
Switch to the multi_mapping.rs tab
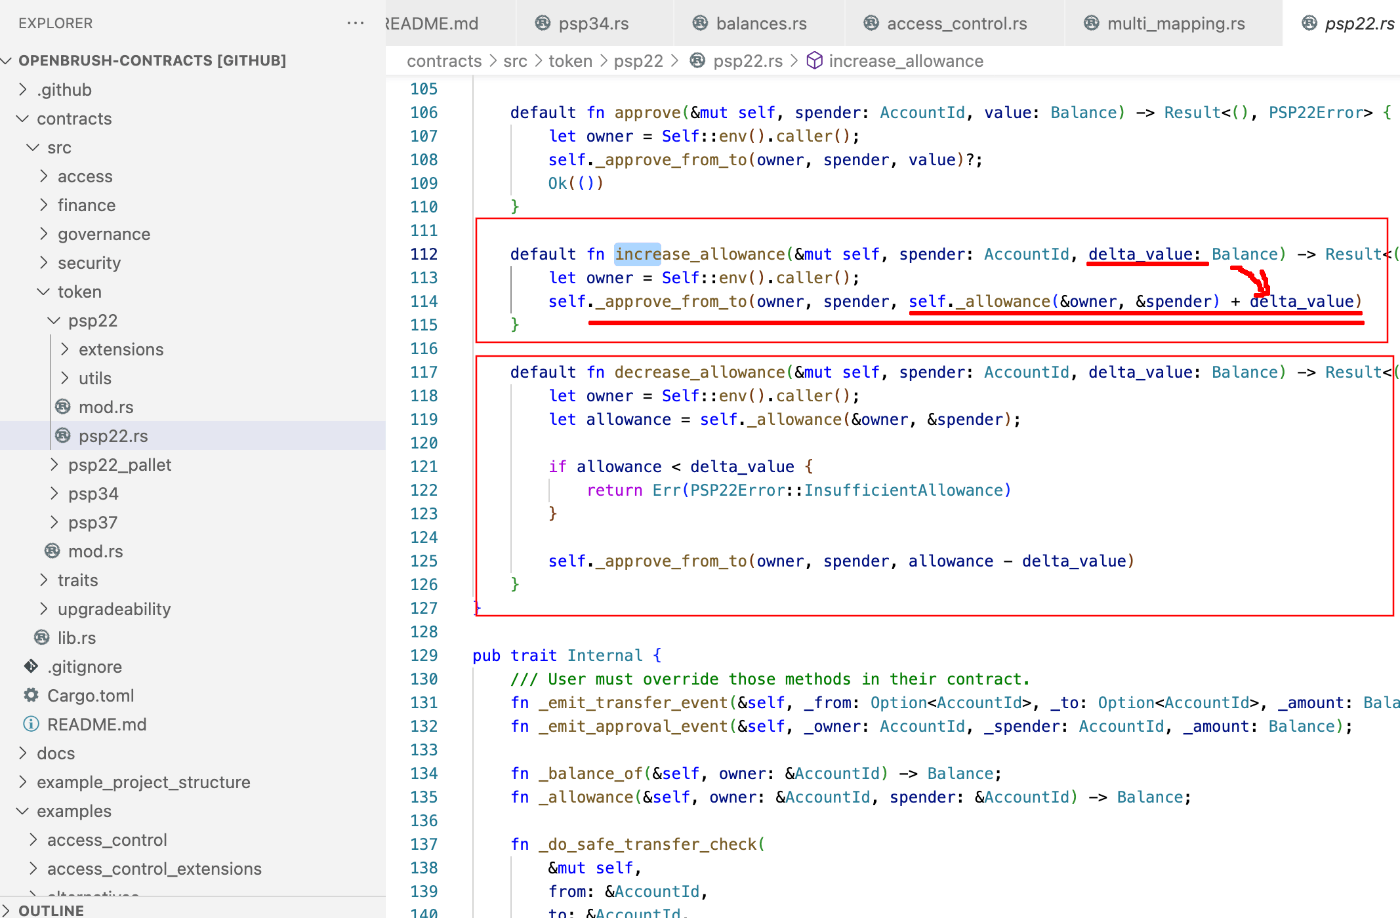[1176, 23]
